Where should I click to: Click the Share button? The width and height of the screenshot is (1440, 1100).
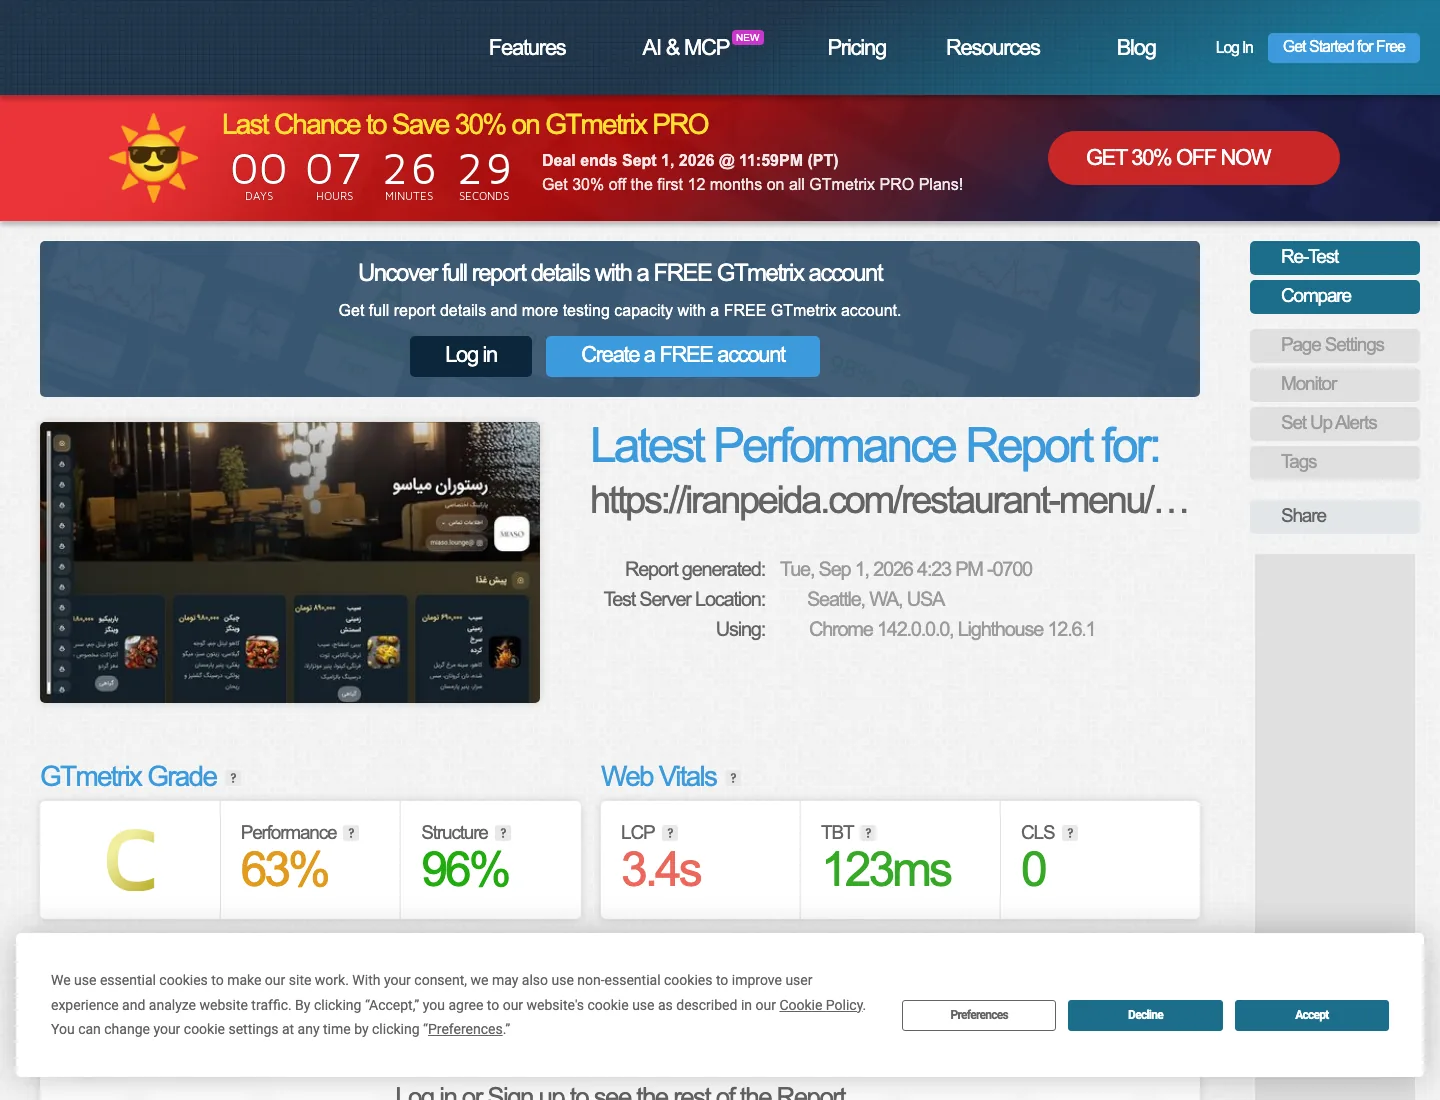pyautogui.click(x=1335, y=516)
